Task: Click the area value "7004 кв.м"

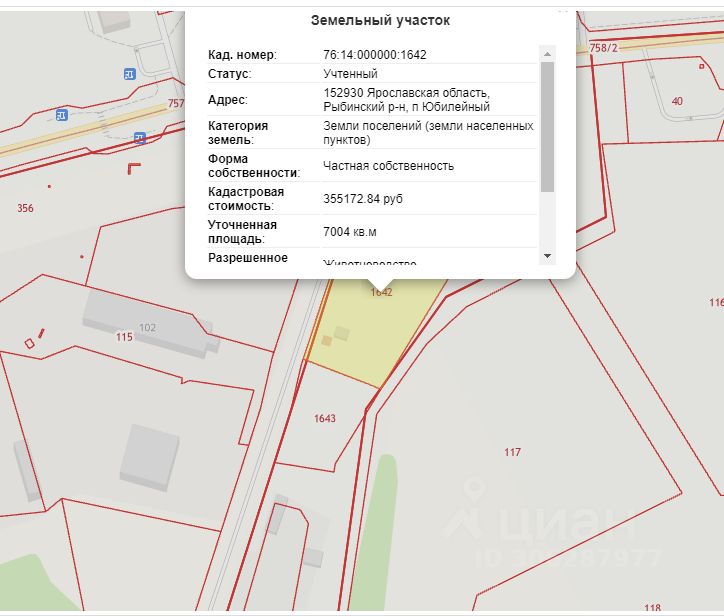Action: [x=350, y=232]
